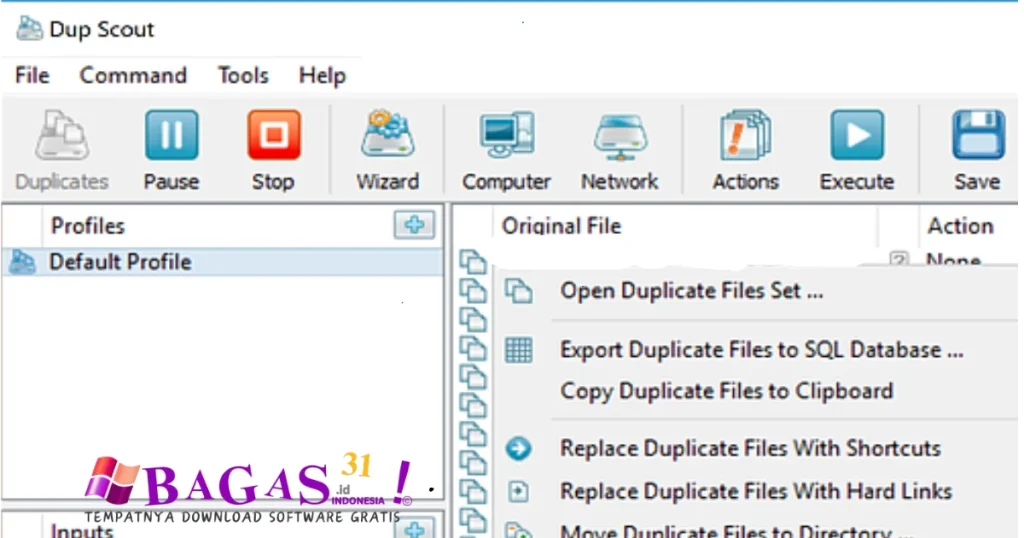Open the Help menu
The image size is (1024, 538).
(322, 76)
